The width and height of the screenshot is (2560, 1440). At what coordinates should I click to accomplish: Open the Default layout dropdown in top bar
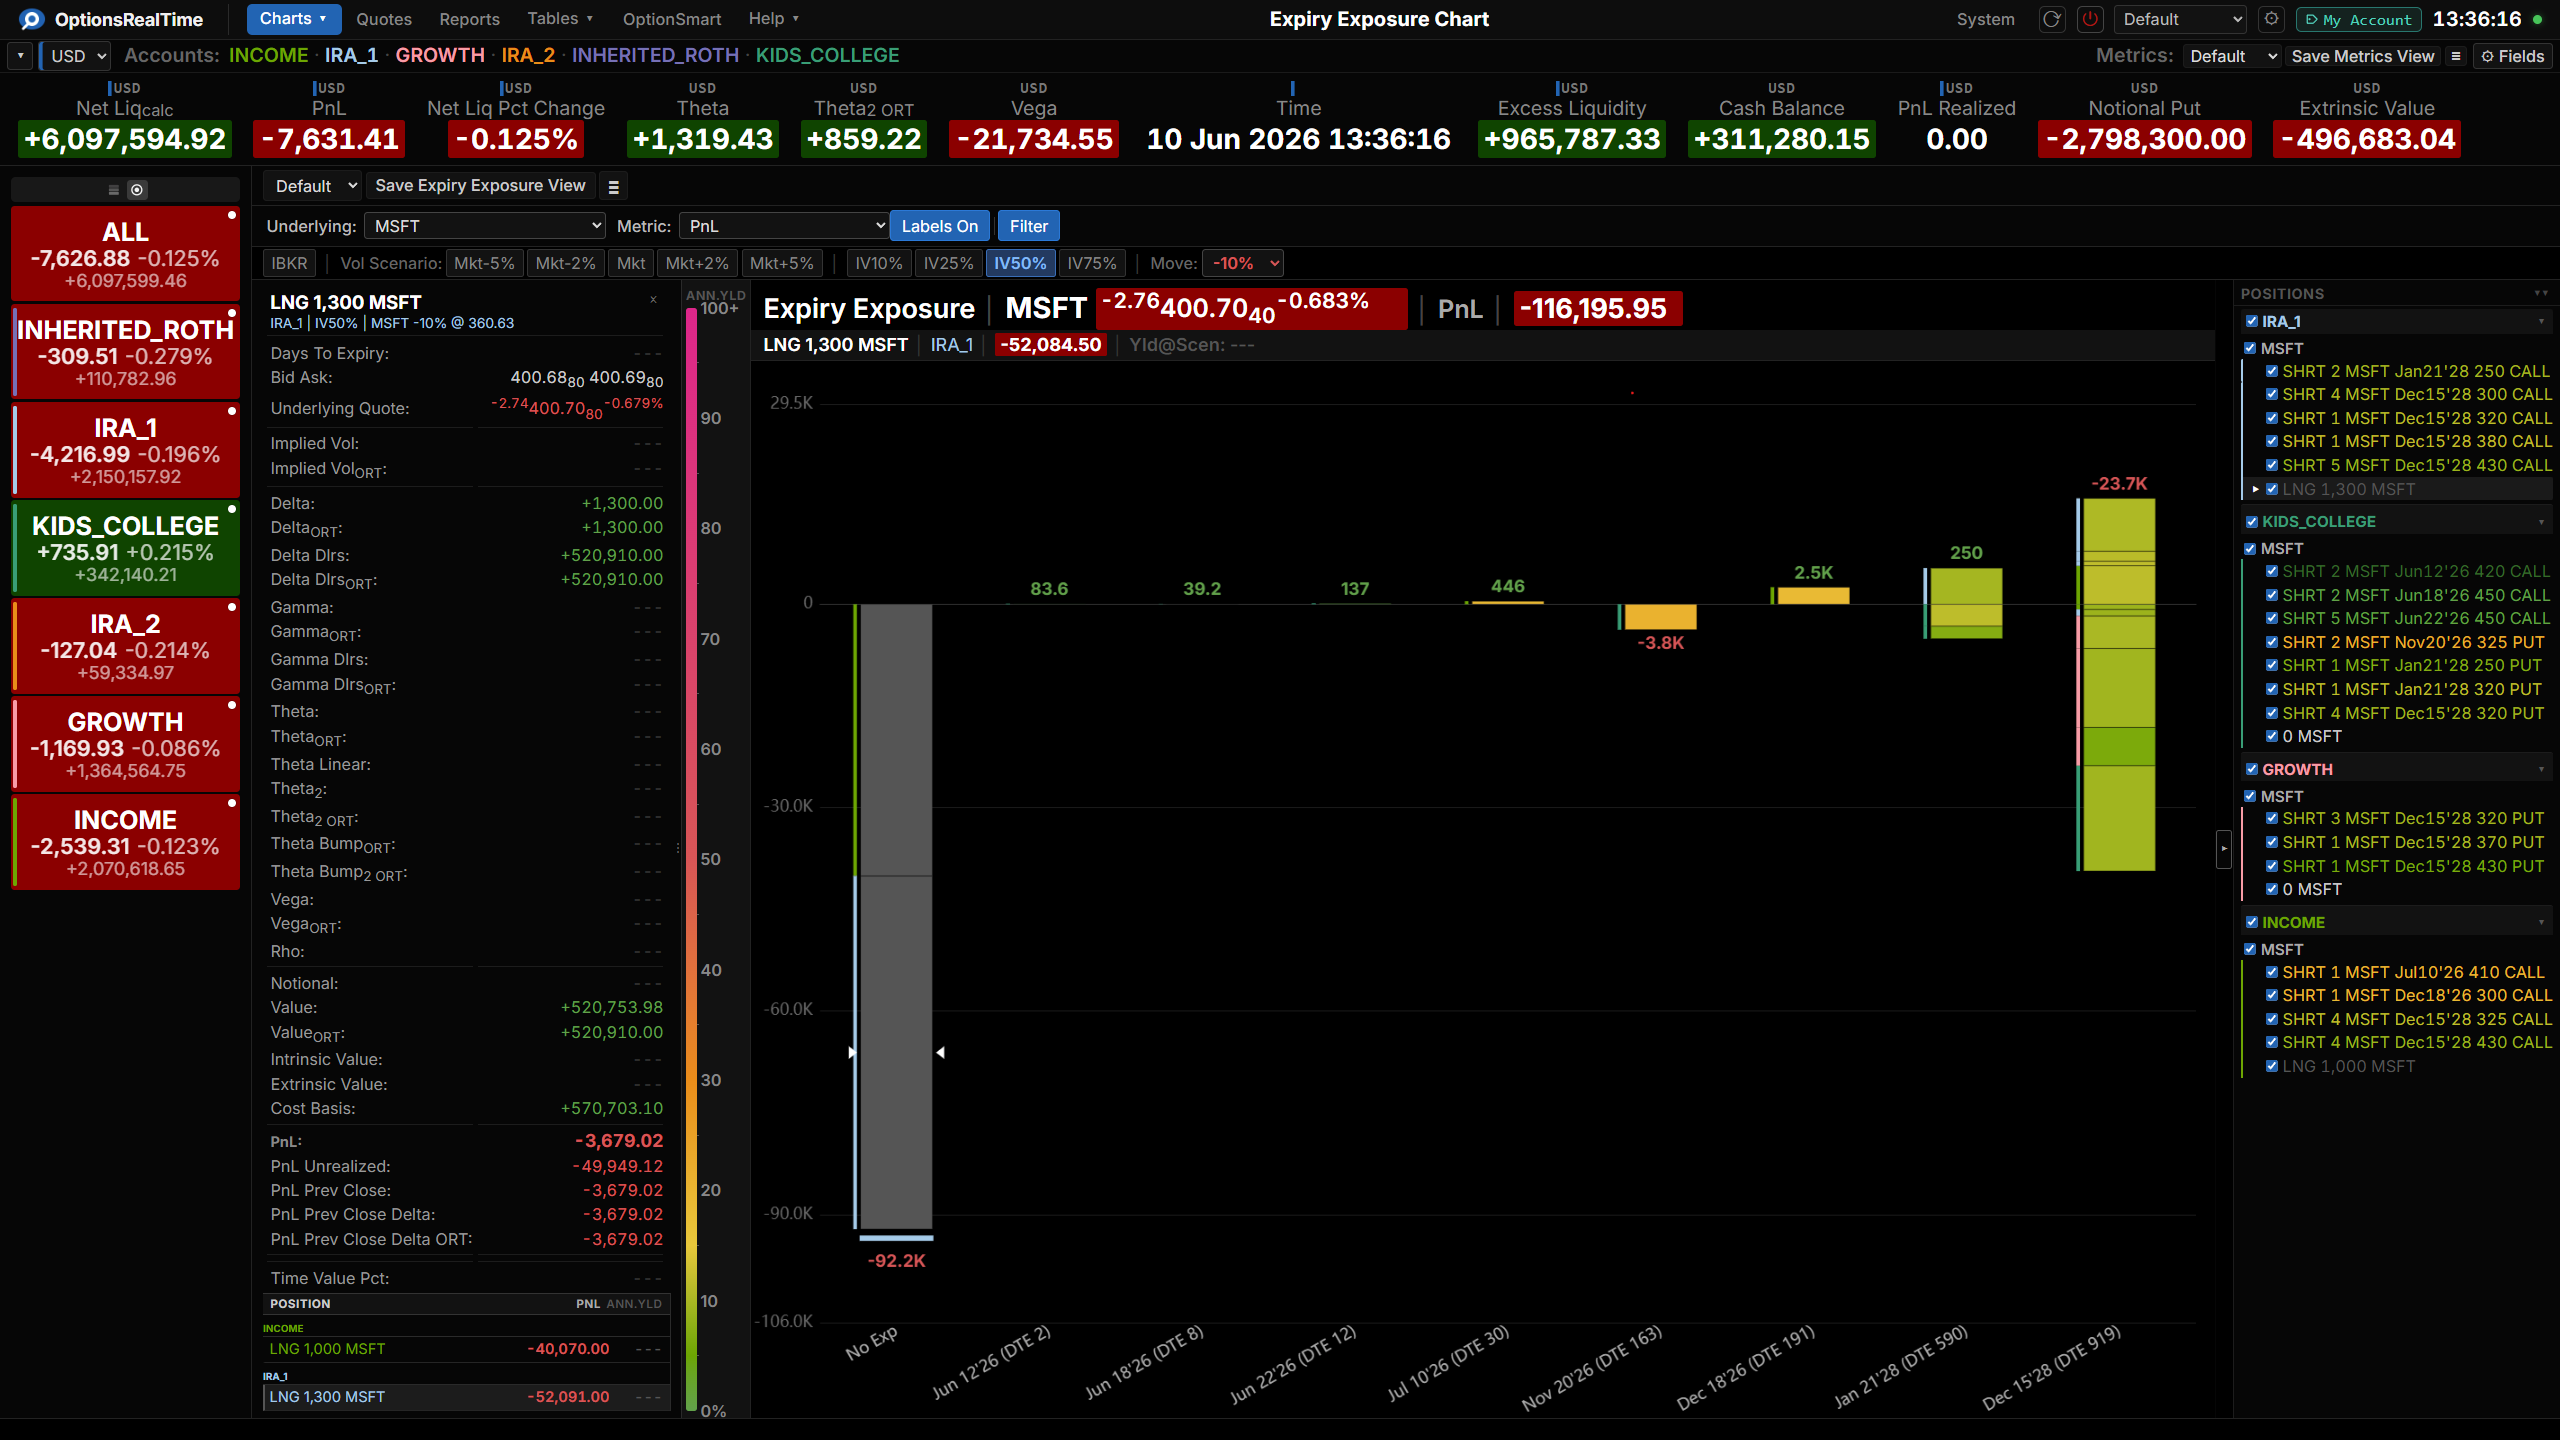2181,19
